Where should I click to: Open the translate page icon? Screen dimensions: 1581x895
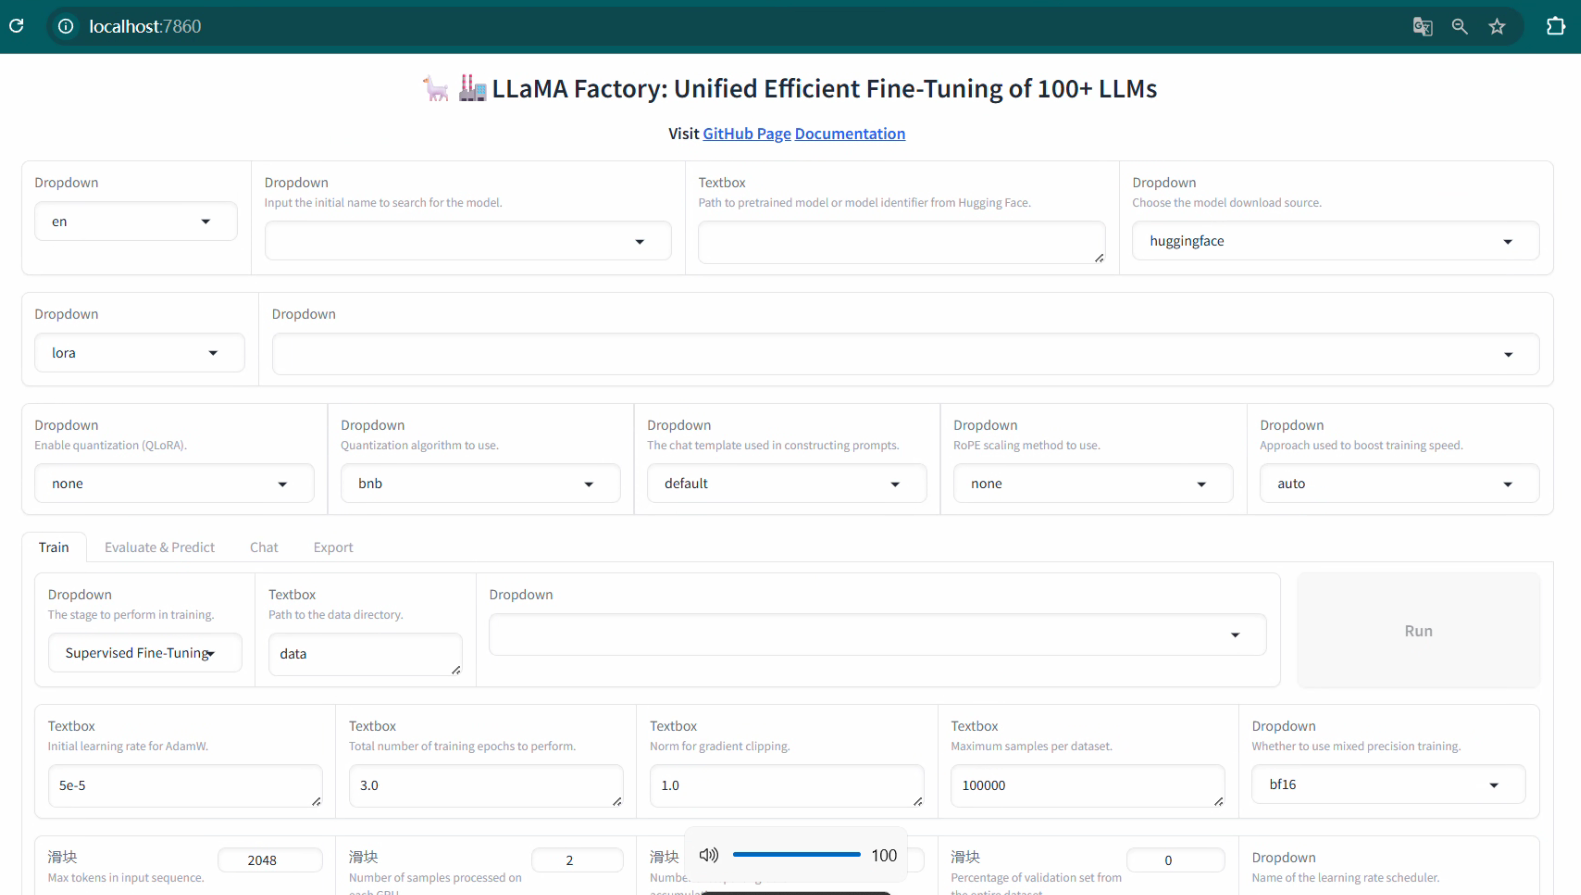tap(1422, 27)
